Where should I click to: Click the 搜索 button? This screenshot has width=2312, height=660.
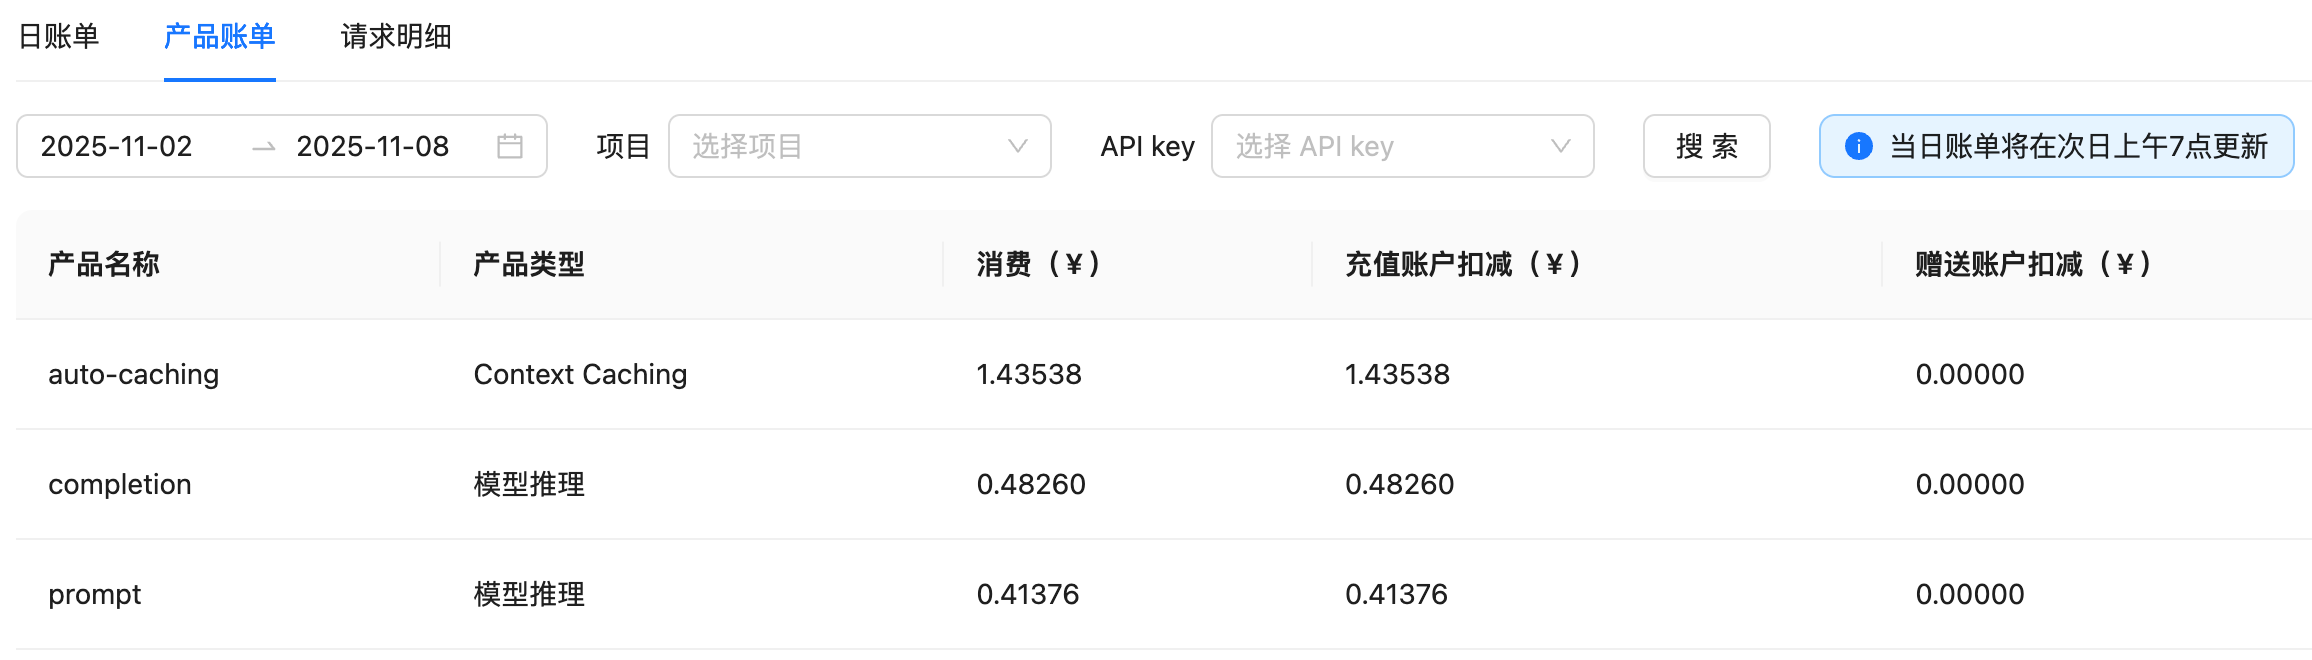[1707, 146]
